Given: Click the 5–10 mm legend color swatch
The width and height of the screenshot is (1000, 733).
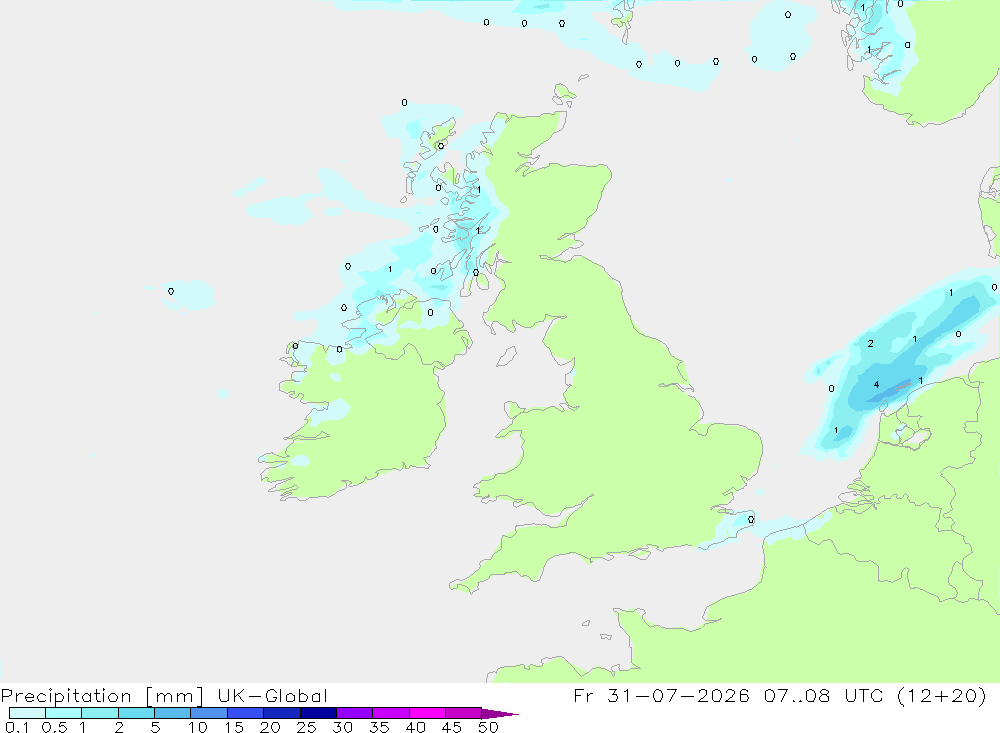Looking at the screenshot, I should coord(172,713).
